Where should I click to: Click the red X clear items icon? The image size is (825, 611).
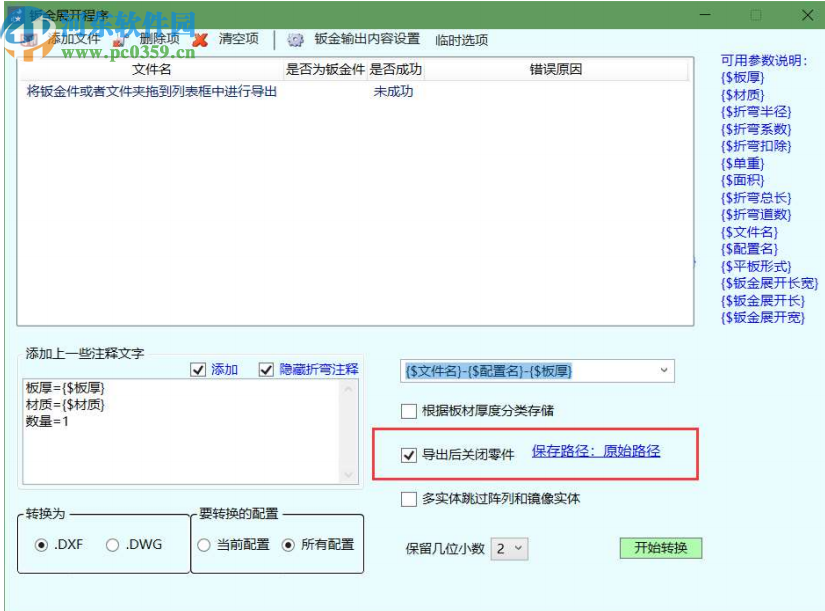[x=199, y=39]
